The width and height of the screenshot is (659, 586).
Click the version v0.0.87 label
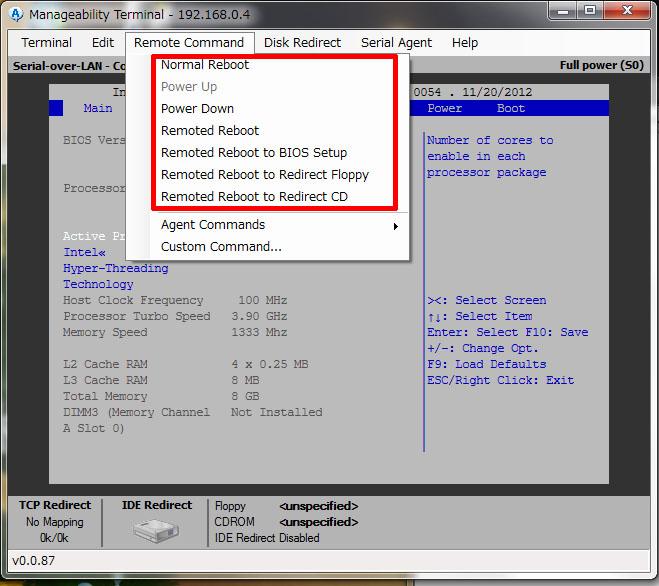tap(34, 561)
